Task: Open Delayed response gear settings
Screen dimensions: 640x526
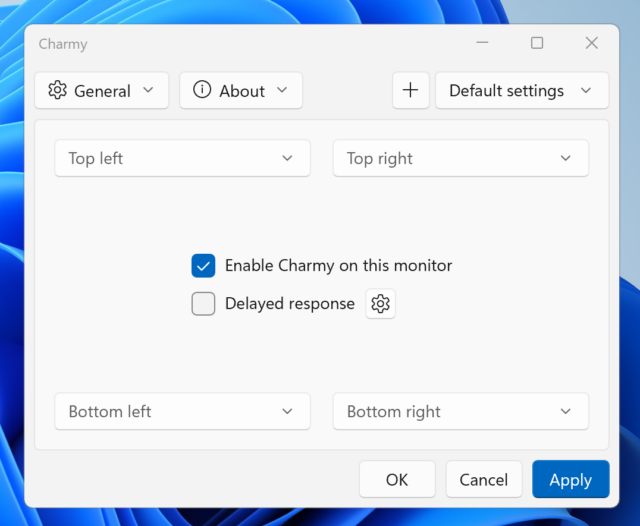Action: [380, 304]
